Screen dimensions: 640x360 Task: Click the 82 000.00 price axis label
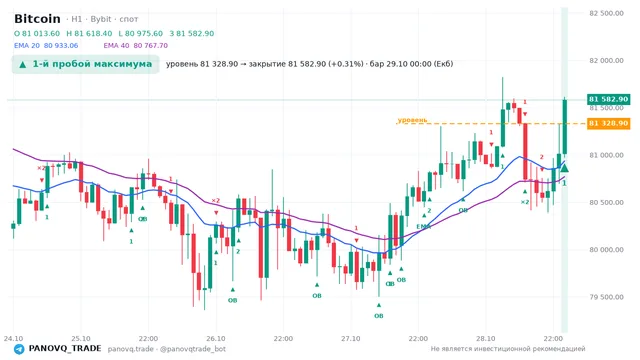pos(607,60)
